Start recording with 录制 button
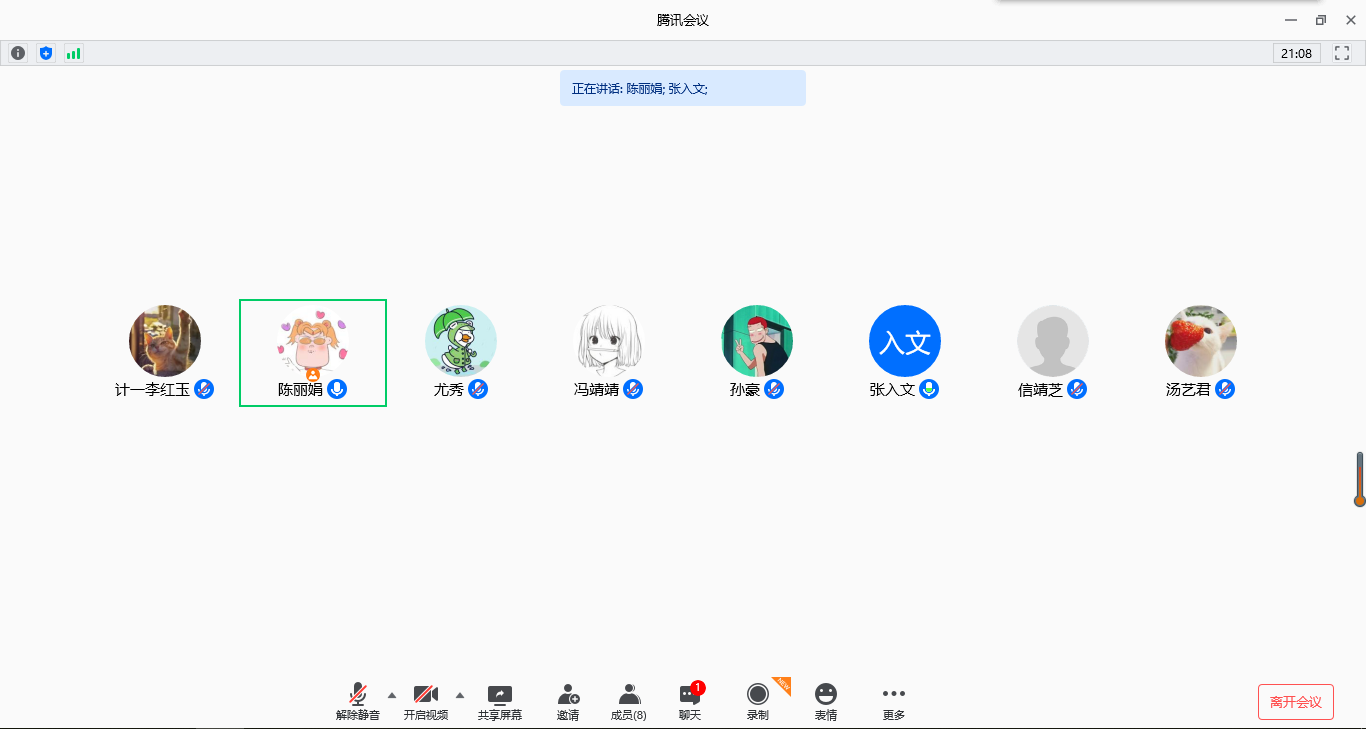Viewport: 1366px width, 729px height. coord(758,702)
